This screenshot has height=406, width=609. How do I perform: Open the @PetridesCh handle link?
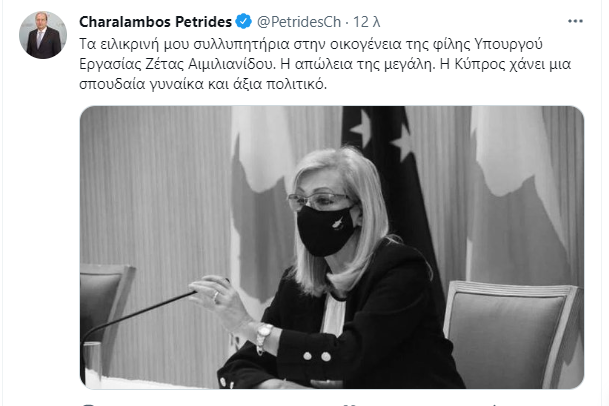pos(299,22)
